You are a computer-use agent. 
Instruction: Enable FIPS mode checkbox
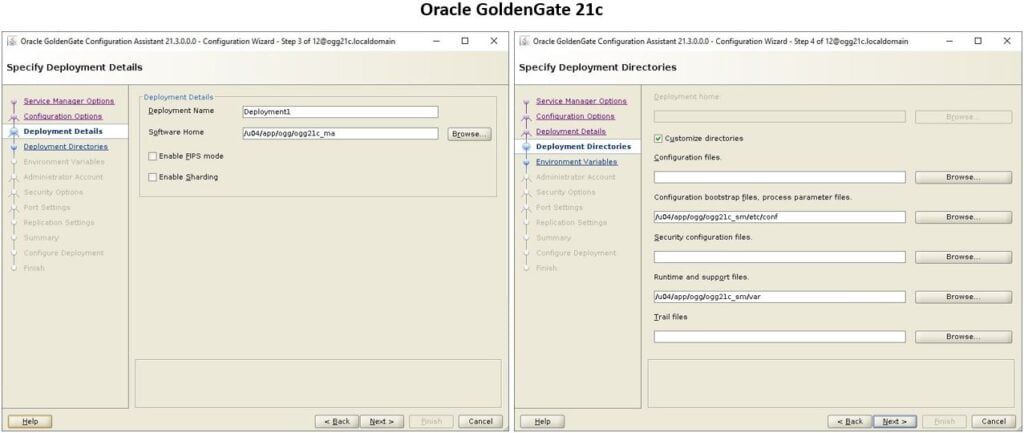(x=152, y=156)
